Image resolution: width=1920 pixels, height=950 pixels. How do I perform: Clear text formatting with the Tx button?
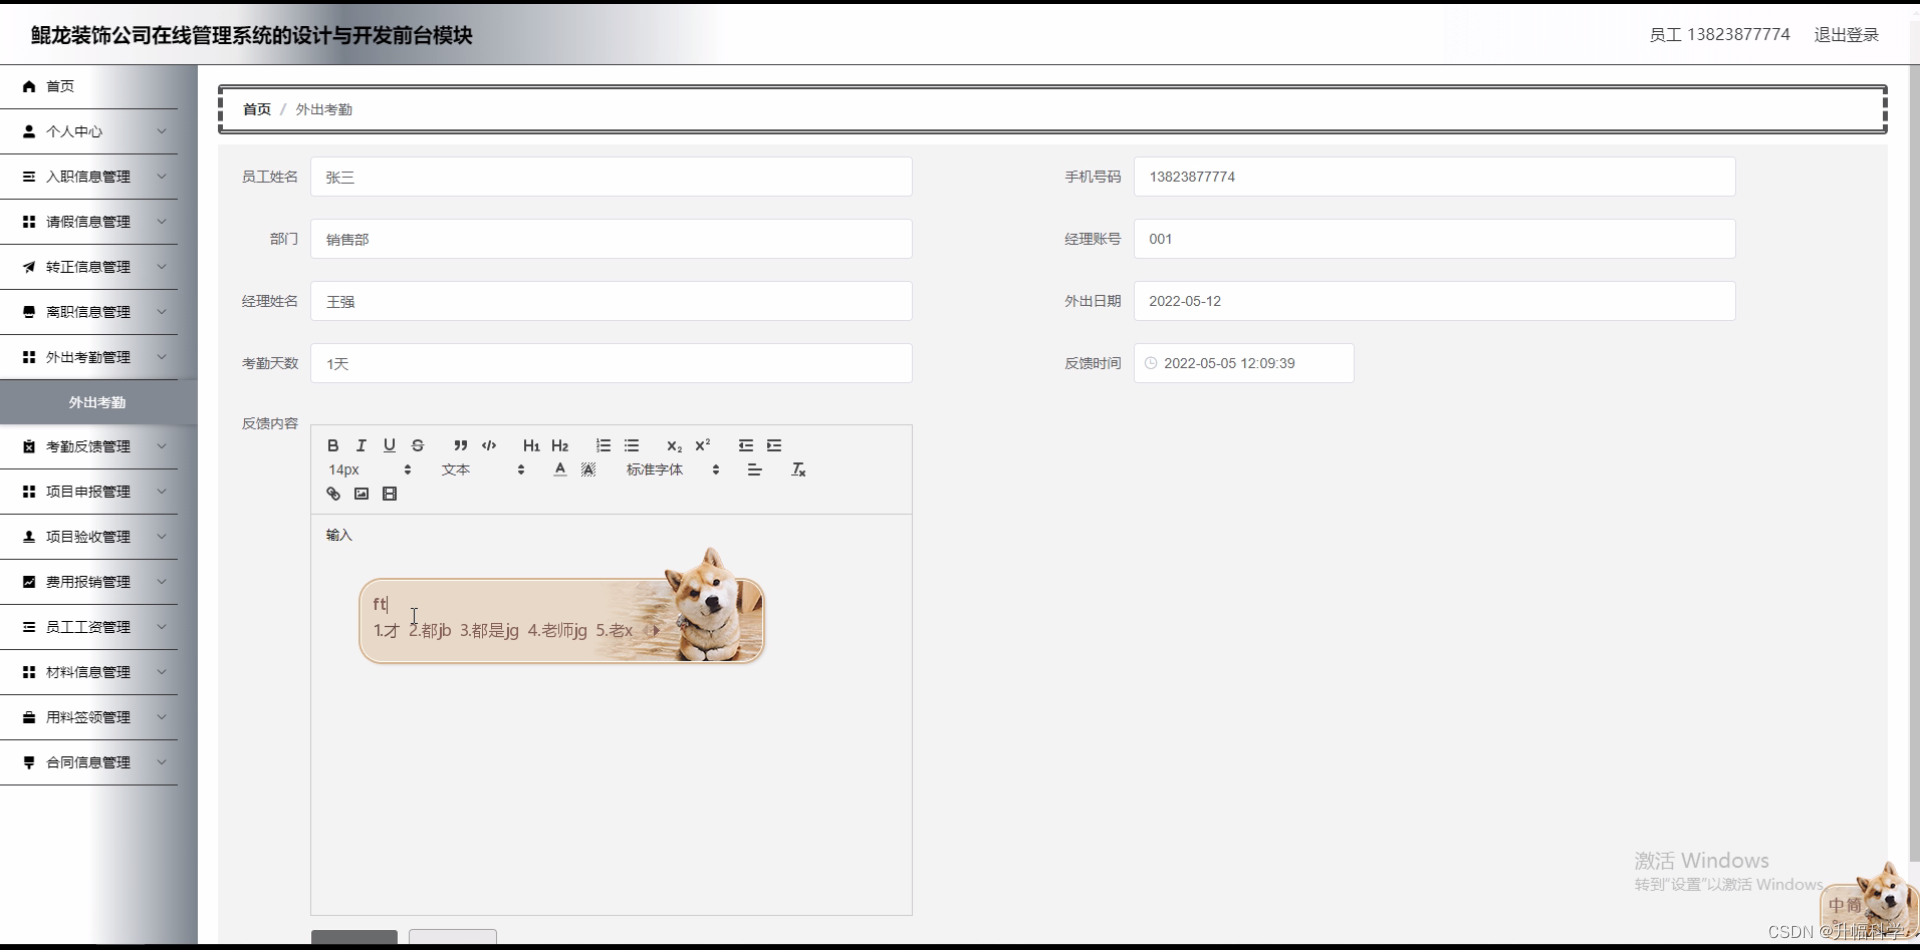pyautogui.click(x=797, y=469)
